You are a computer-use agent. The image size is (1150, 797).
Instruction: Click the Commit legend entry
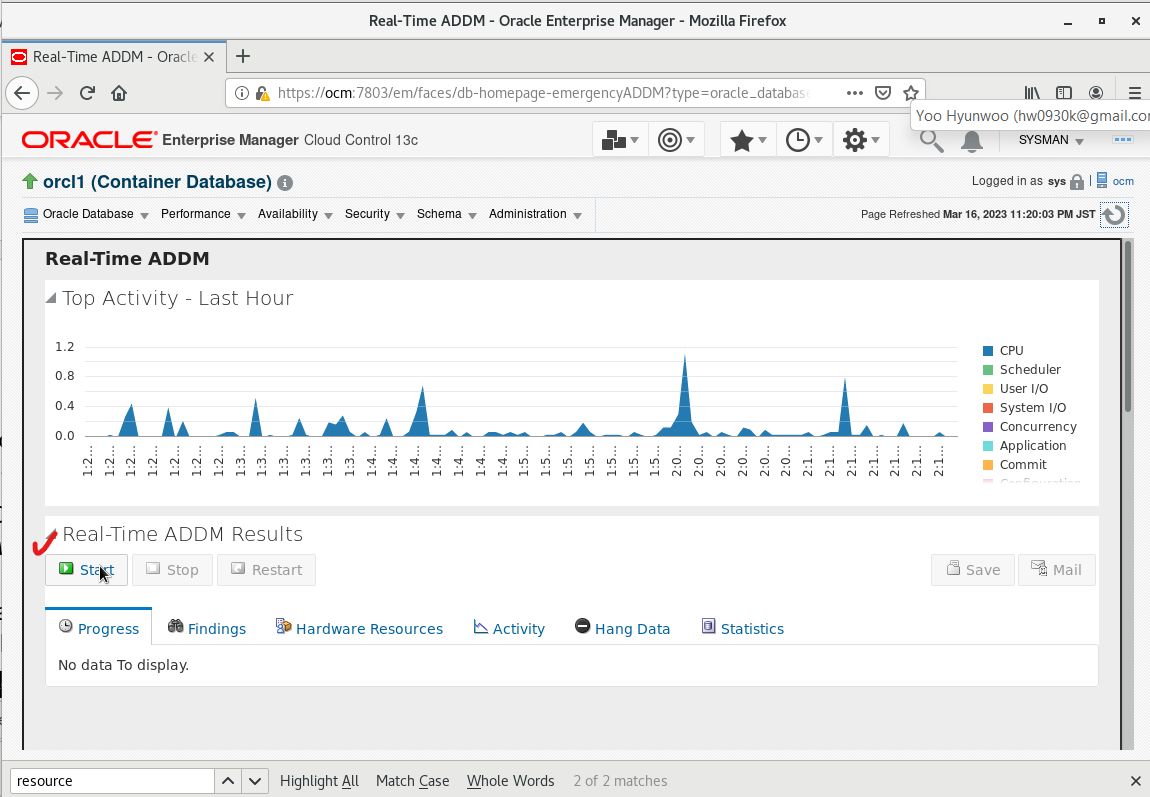1015,465
